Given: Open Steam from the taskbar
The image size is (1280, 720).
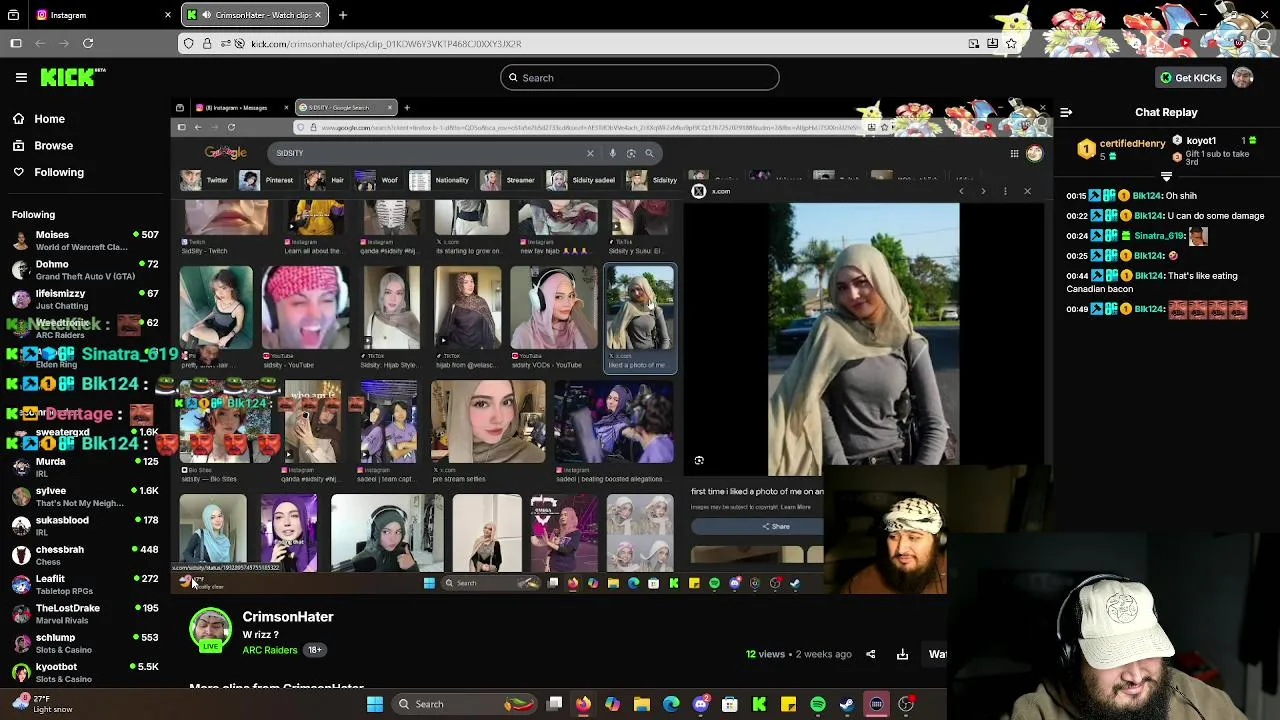Looking at the screenshot, I should pyautogui.click(x=847, y=704).
